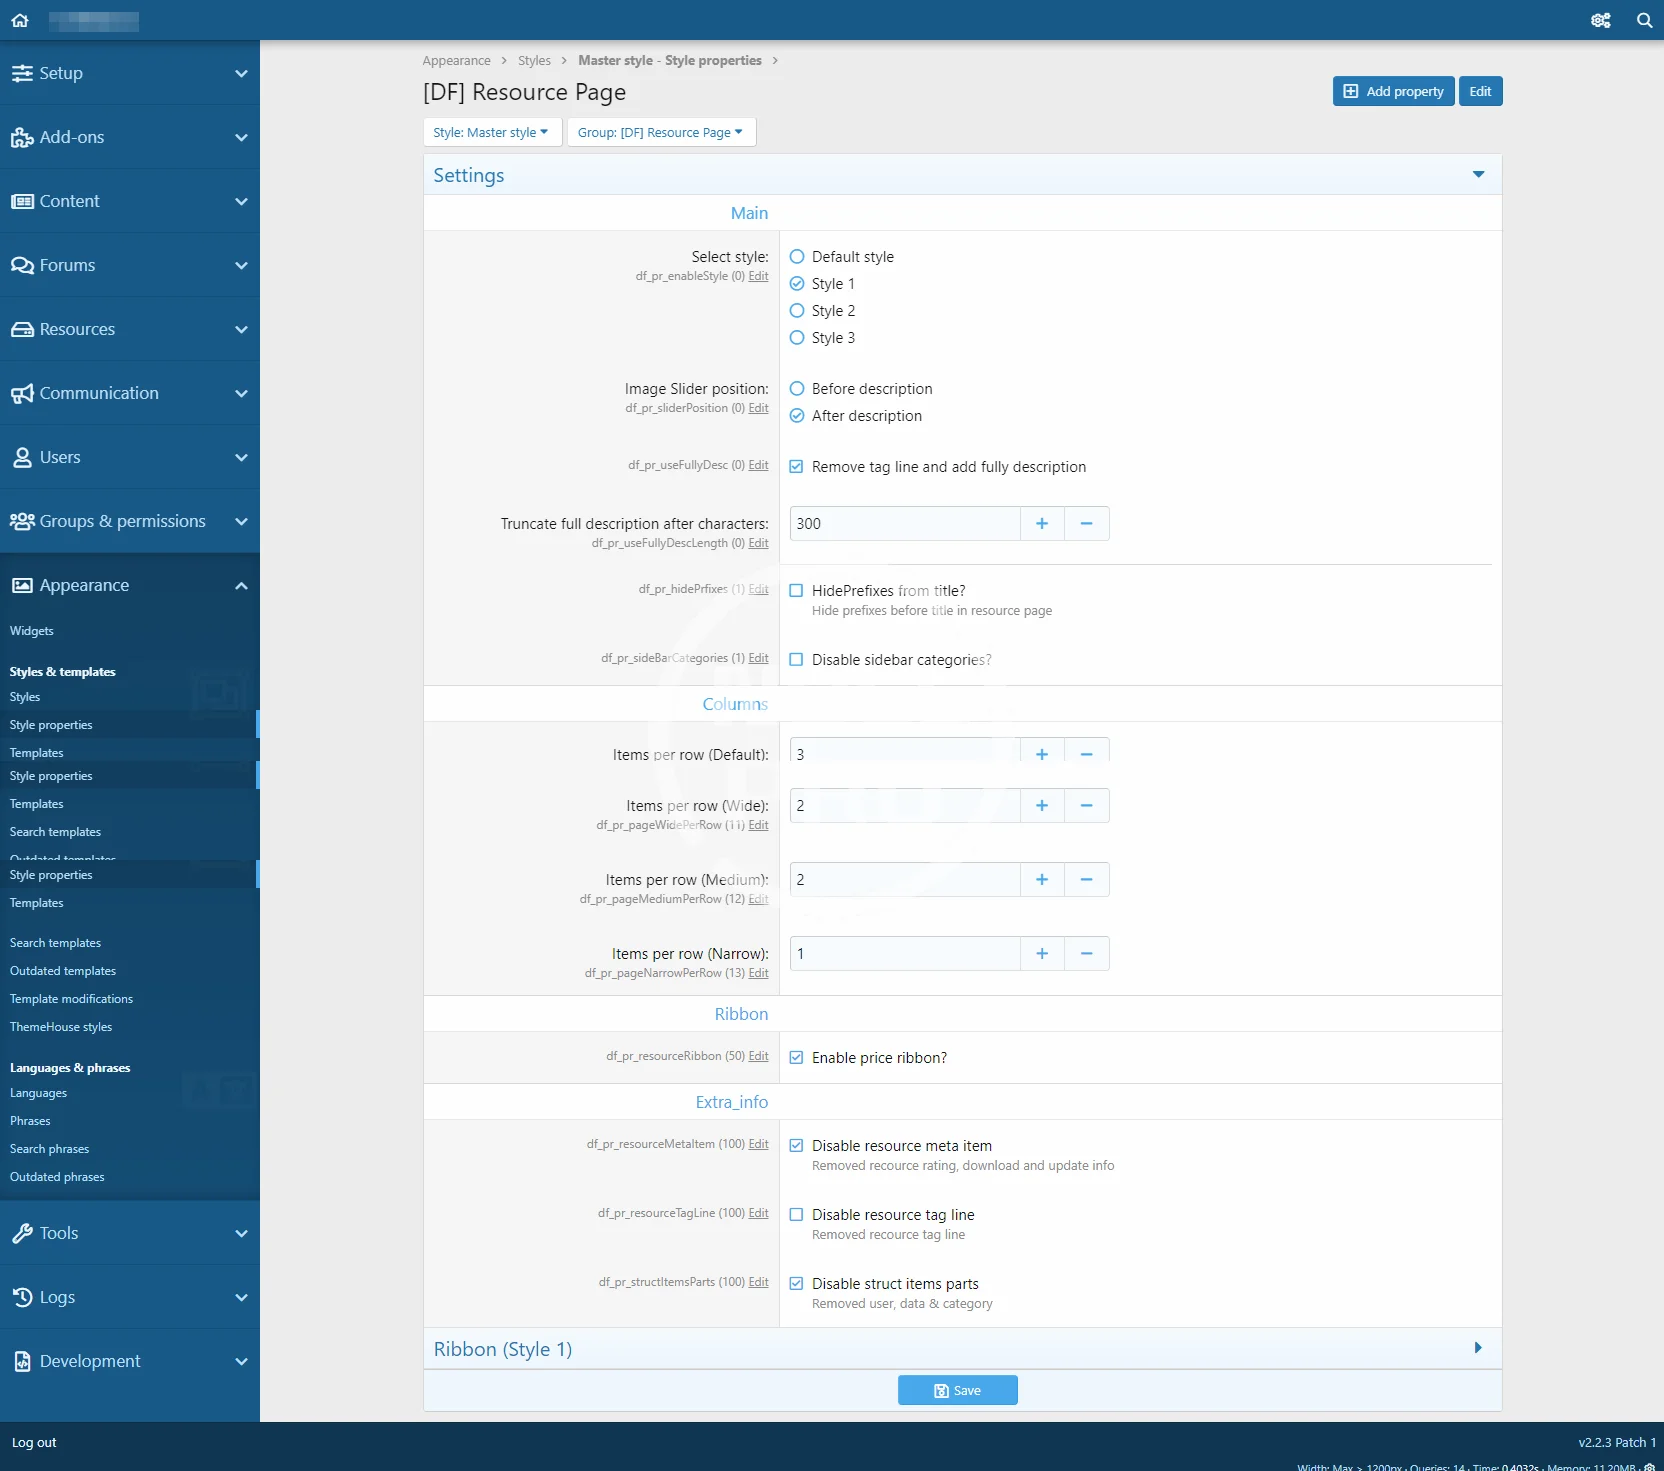Open Template modifications in sidebar
The height and width of the screenshot is (1471, 1664).
point(71,999)
